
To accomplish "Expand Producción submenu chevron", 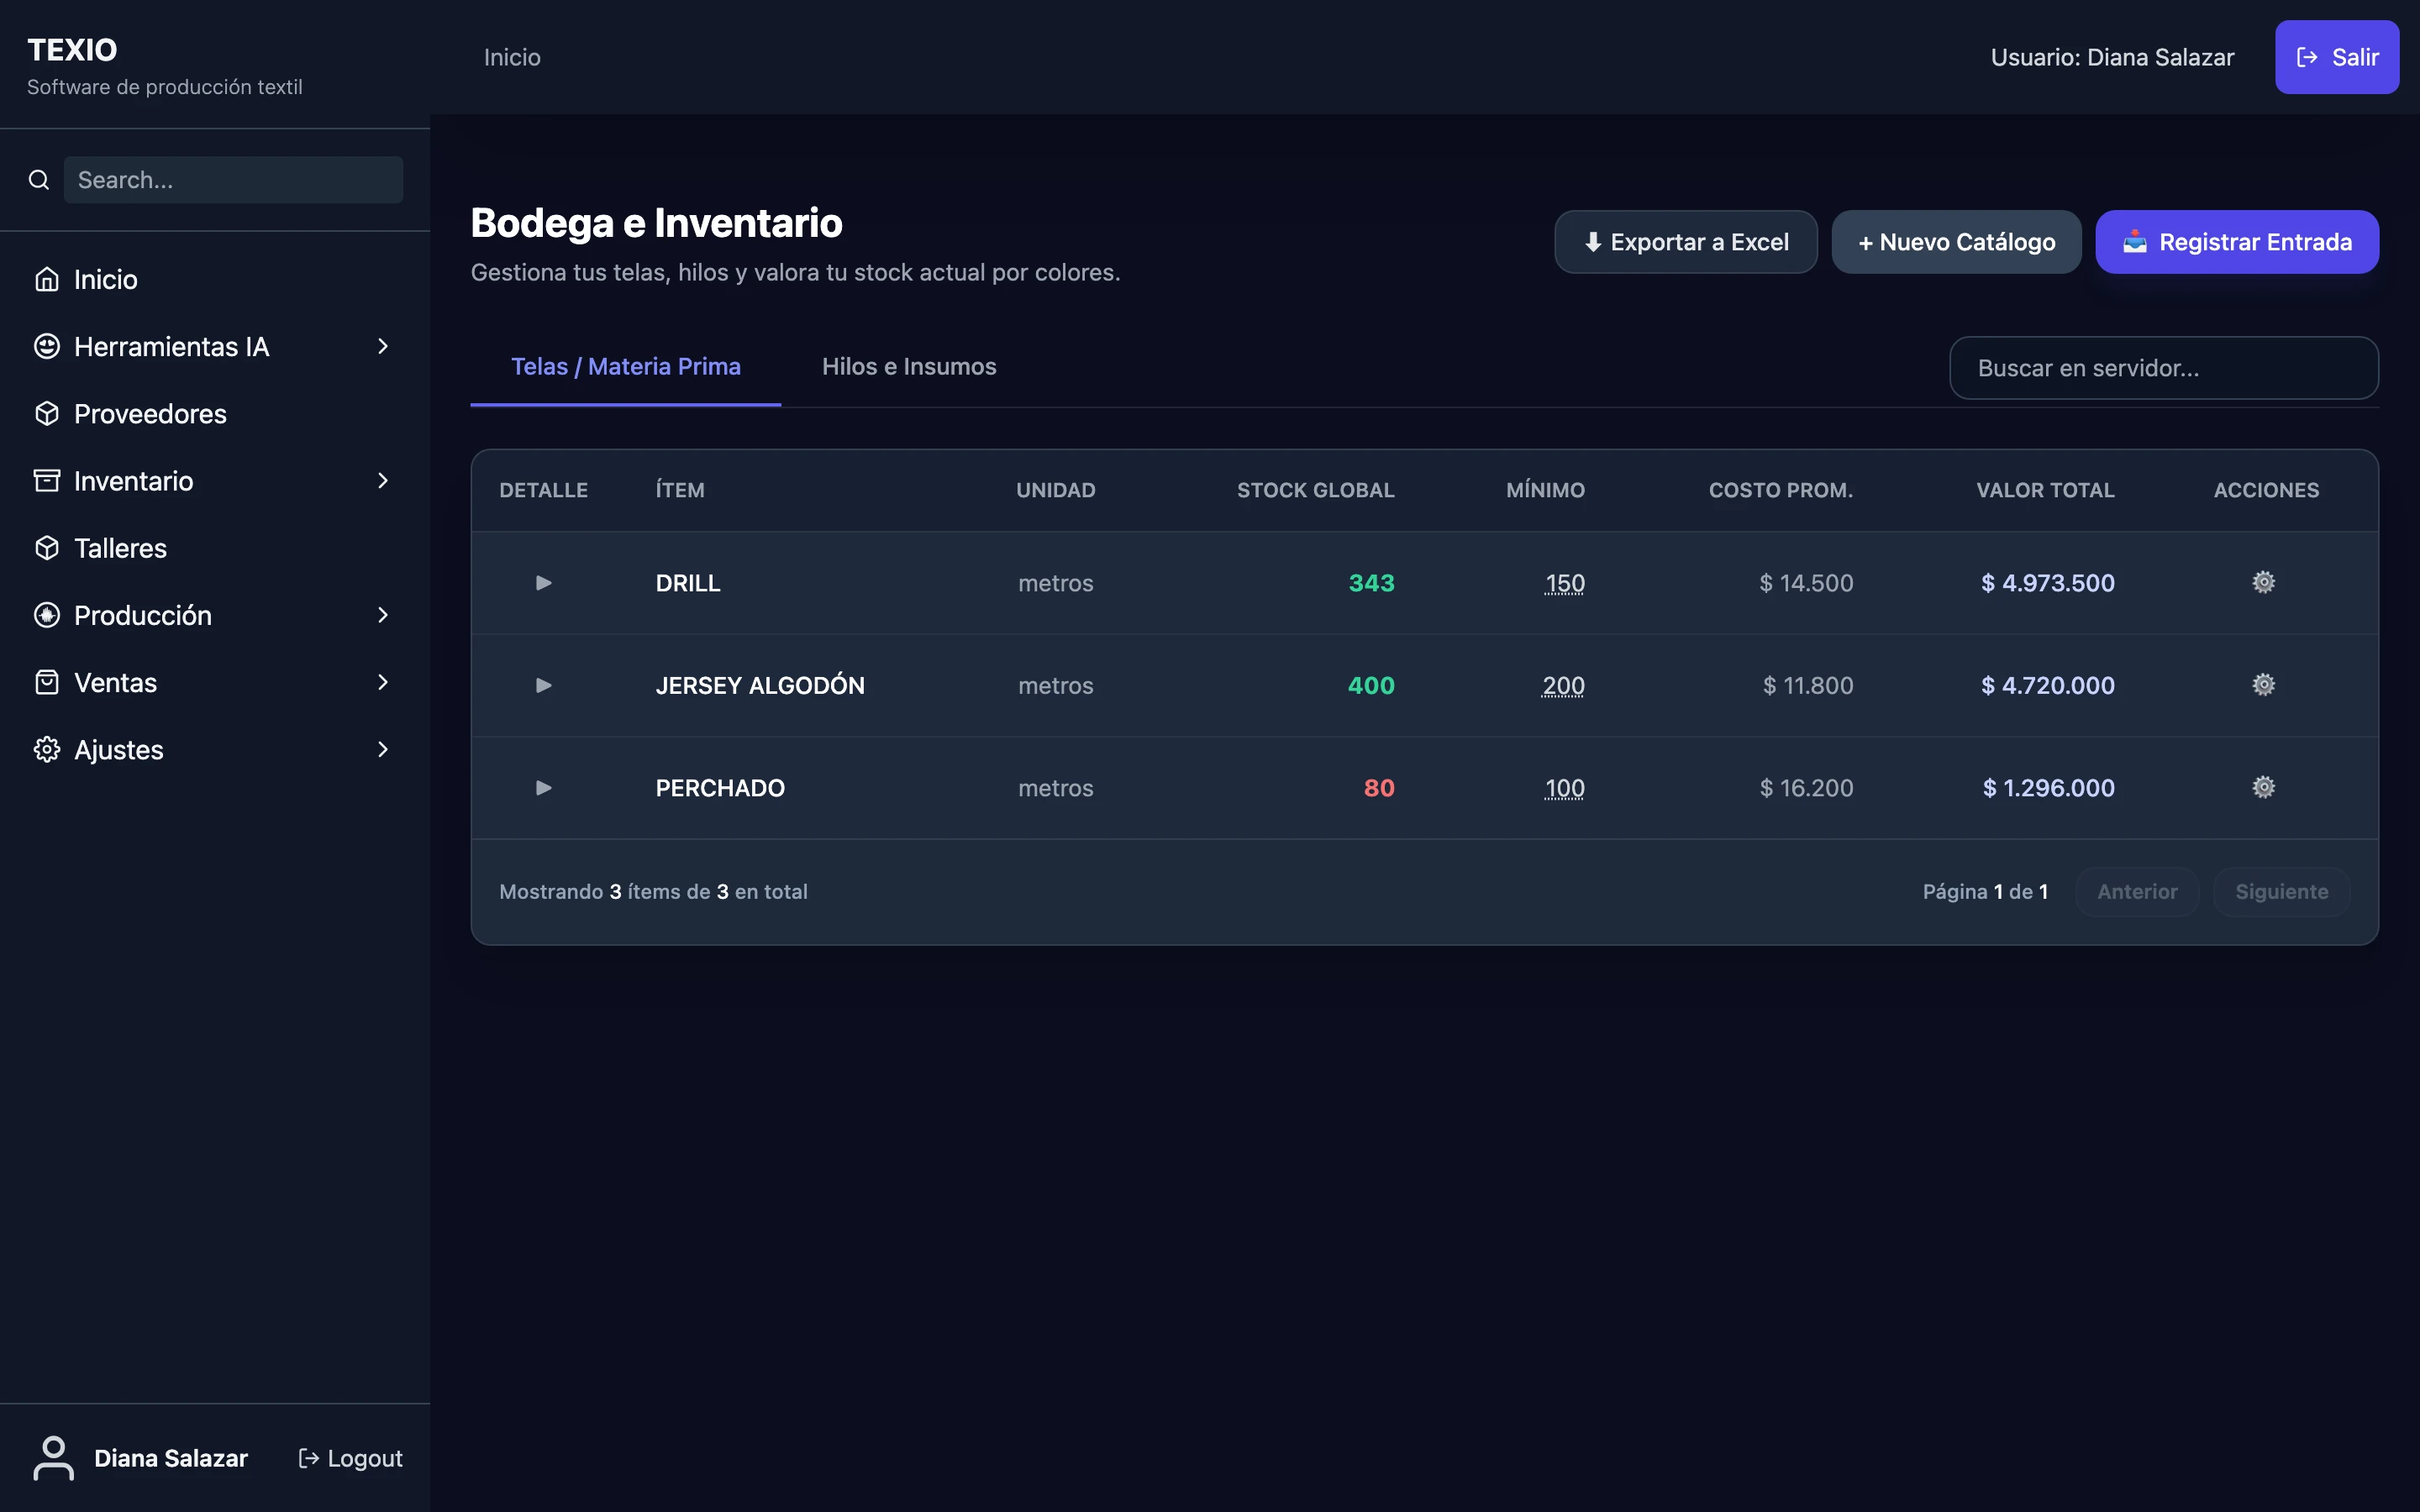I will [x=383, y=615].
